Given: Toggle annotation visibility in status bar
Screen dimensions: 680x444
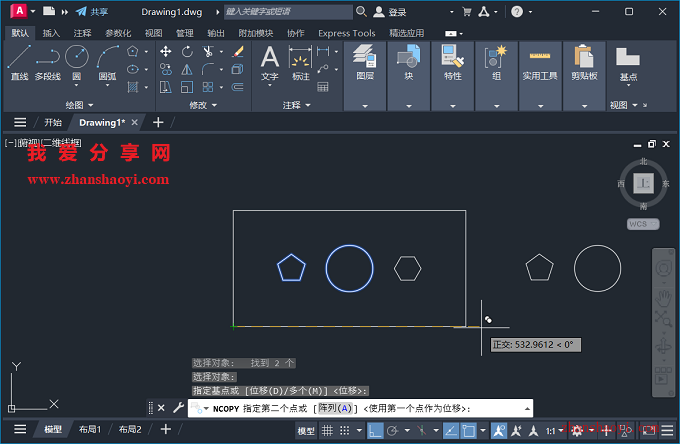Looking at the screenshot, I should point(499,431).
